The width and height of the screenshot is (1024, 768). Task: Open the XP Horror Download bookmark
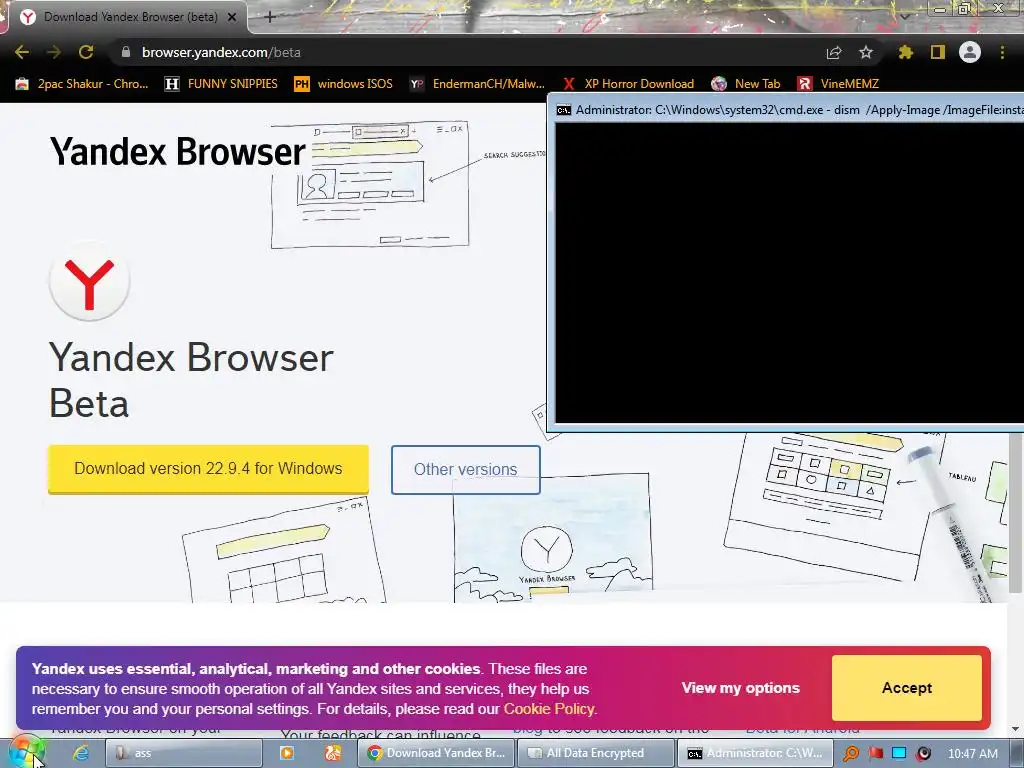628,84
